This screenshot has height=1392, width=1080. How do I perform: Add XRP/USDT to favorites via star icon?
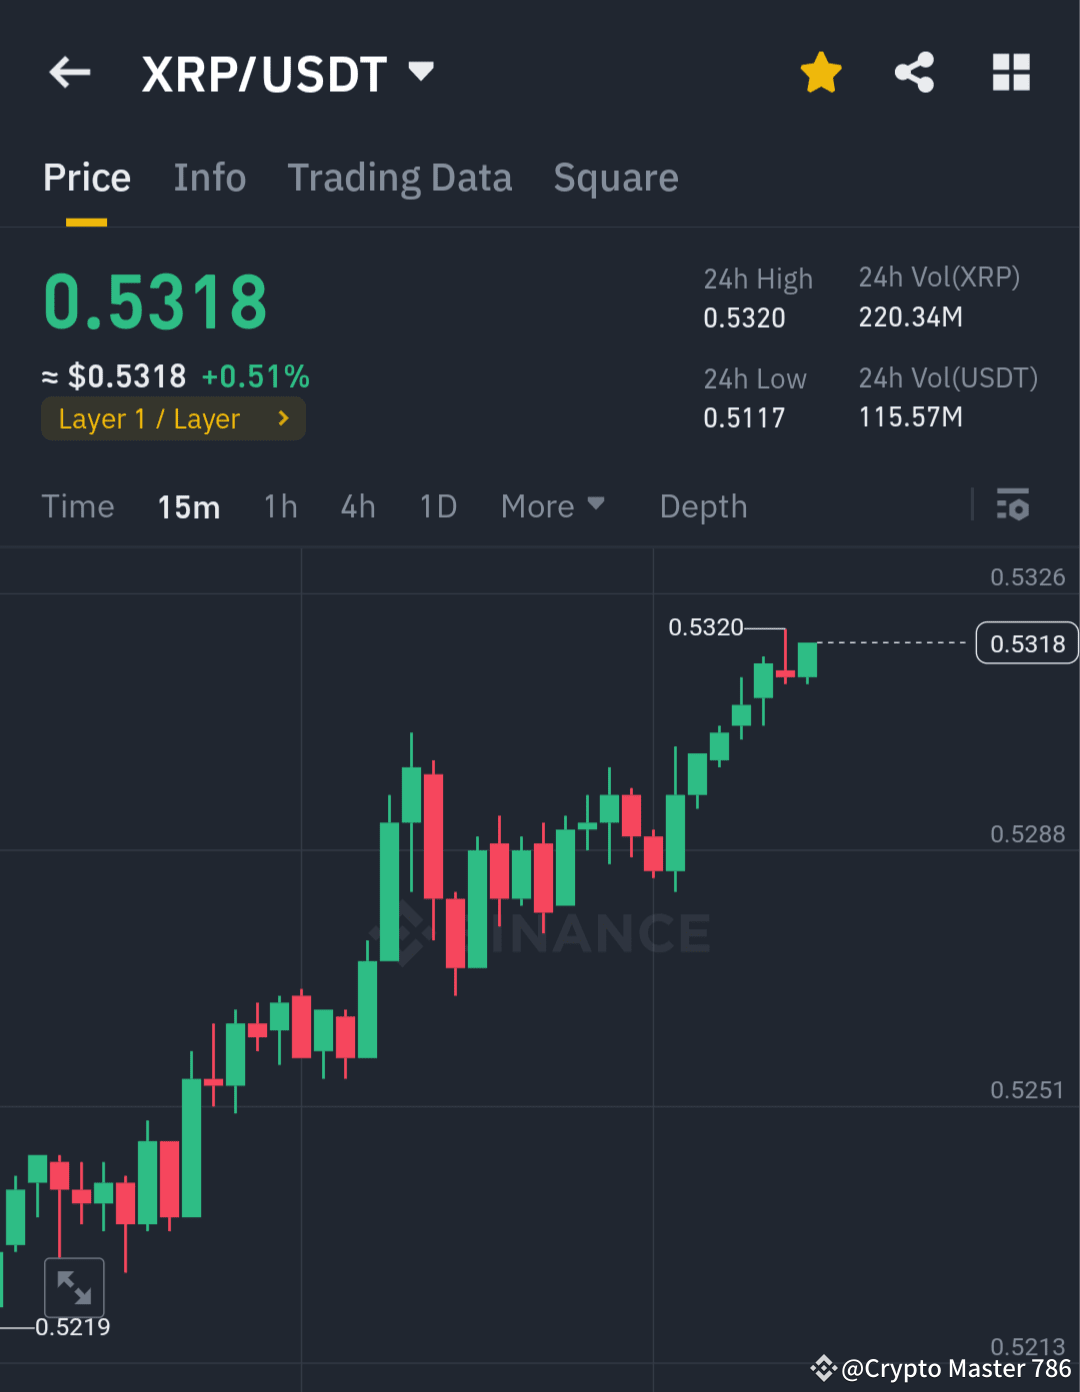(x=820, y=72)
